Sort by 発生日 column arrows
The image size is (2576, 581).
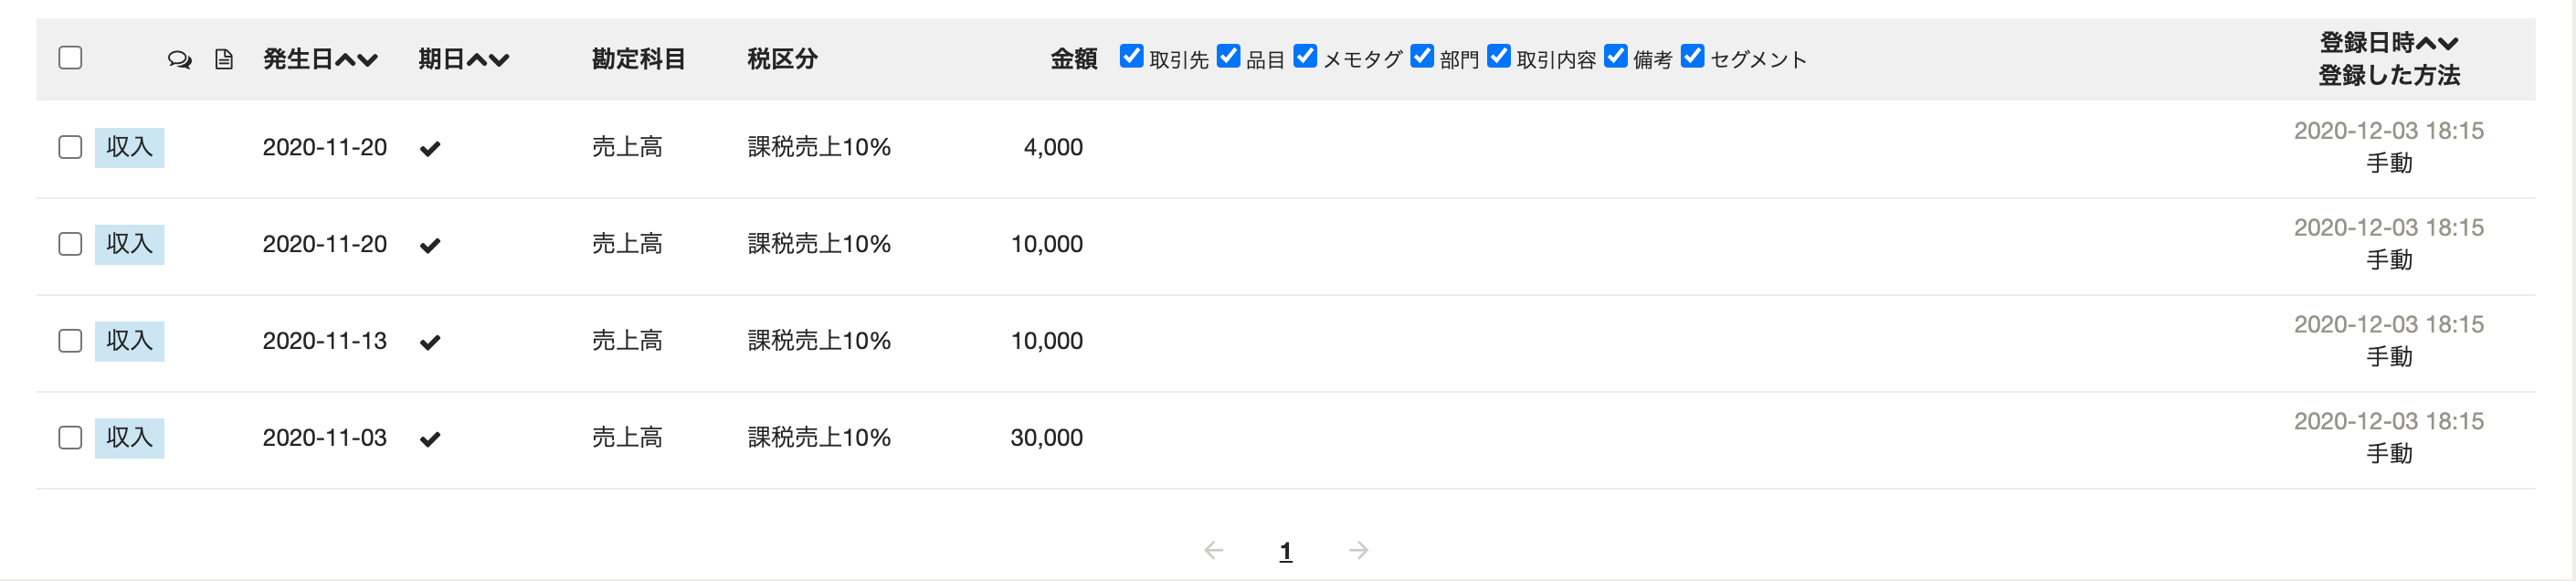(356, 60)
